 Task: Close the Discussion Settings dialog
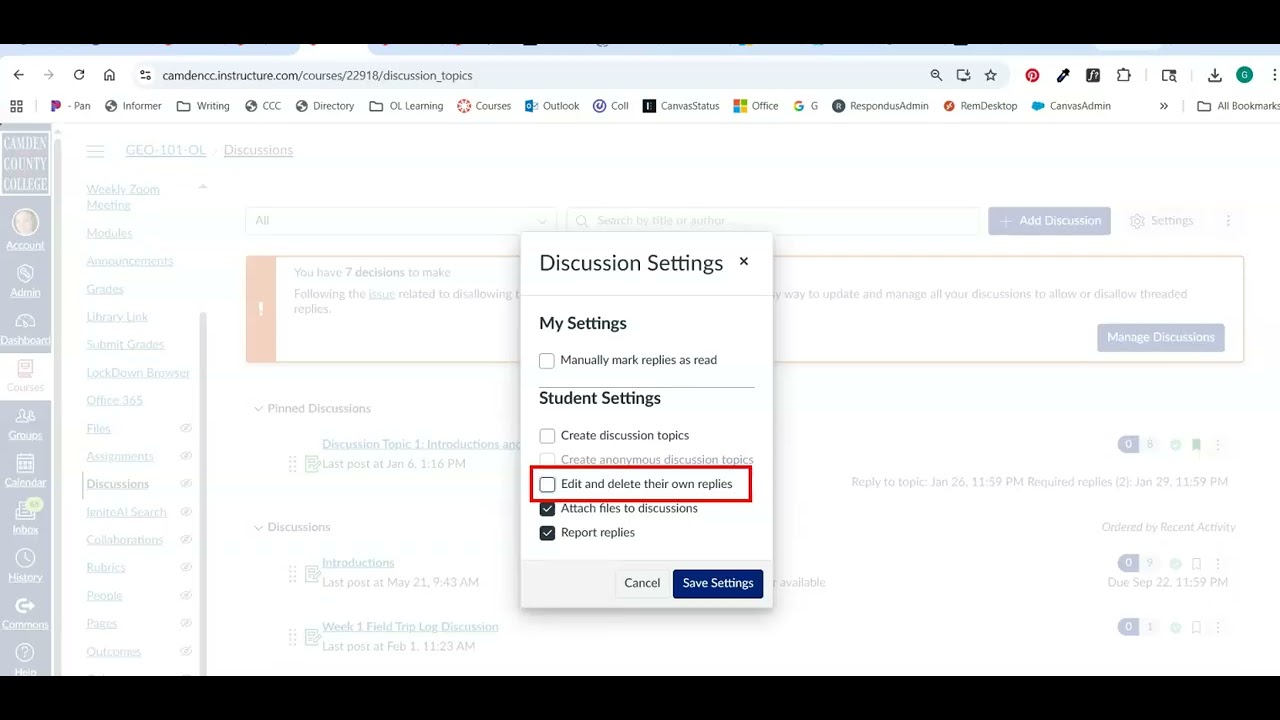743,261
